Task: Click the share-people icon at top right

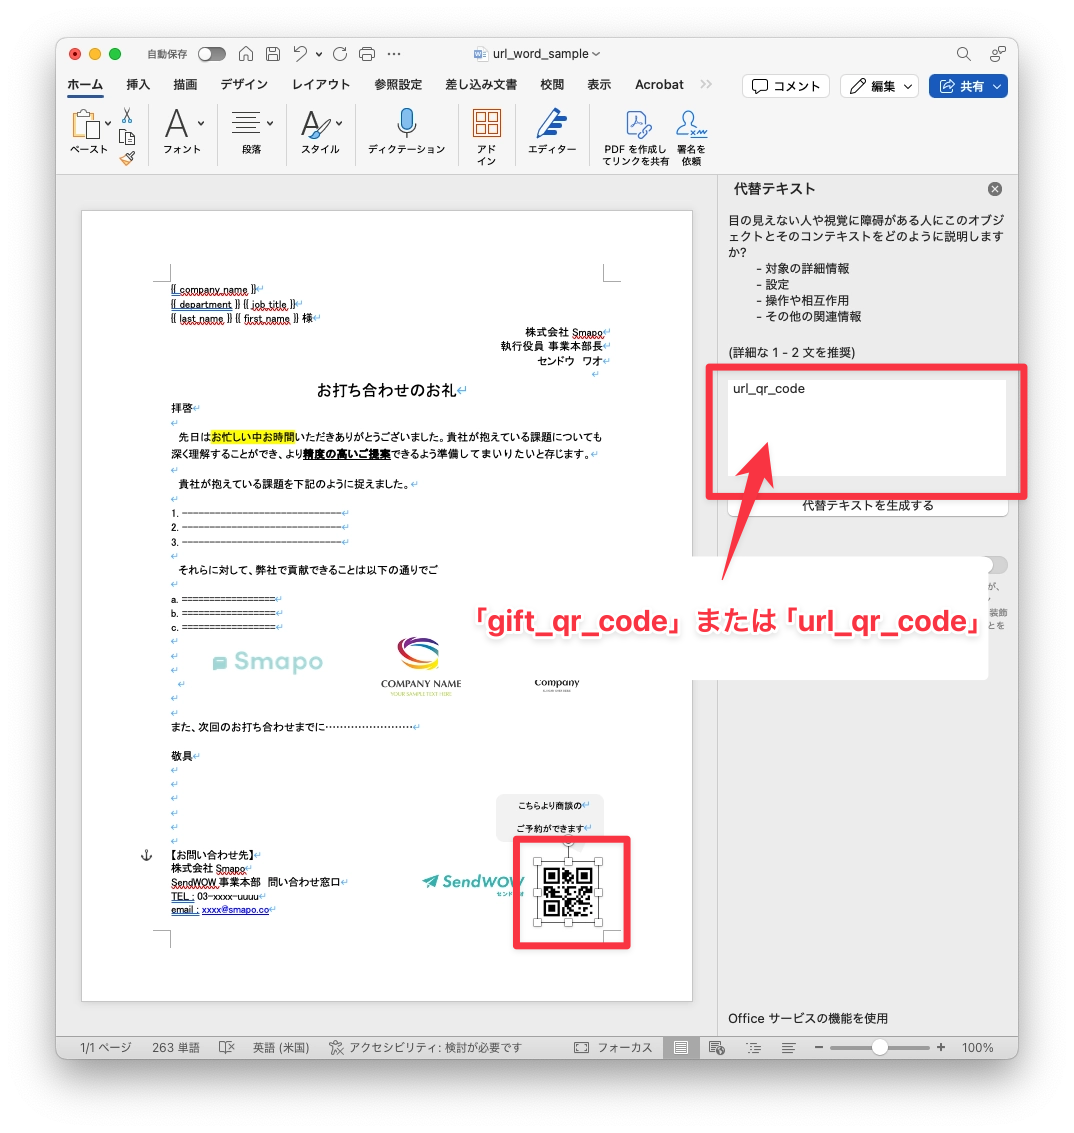Action: (998, 54)
